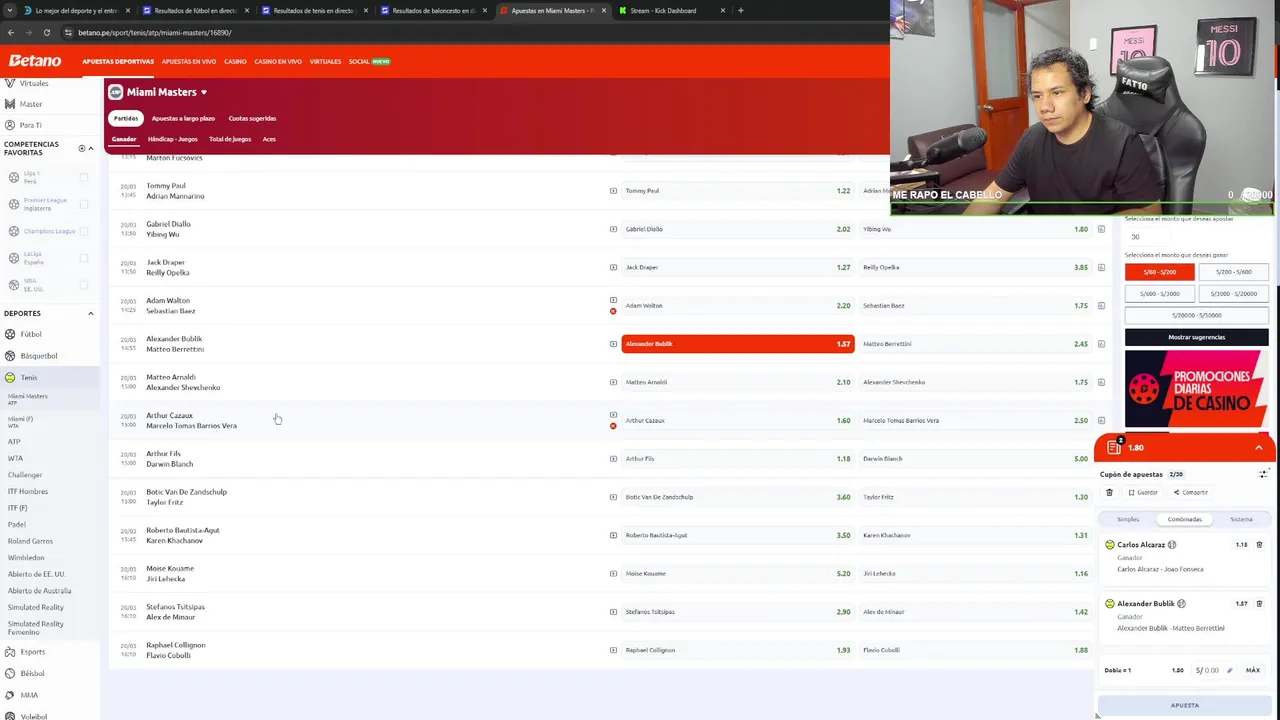
Task: Select the Tenis sport icon
Action: 10,377
